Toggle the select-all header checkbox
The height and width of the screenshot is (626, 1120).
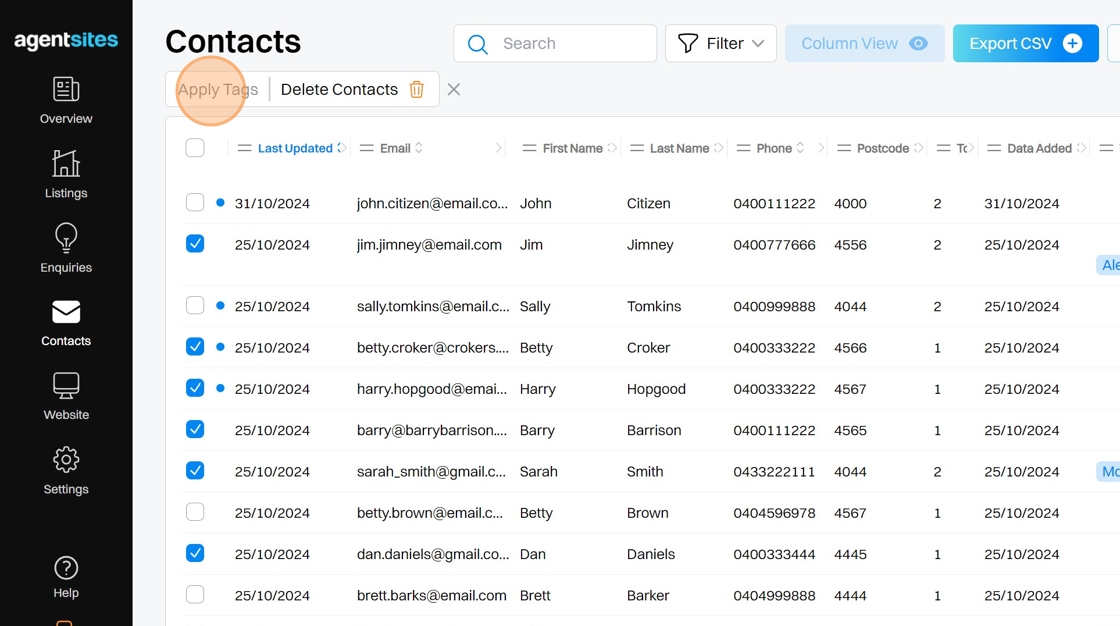(x=195, y=148)
